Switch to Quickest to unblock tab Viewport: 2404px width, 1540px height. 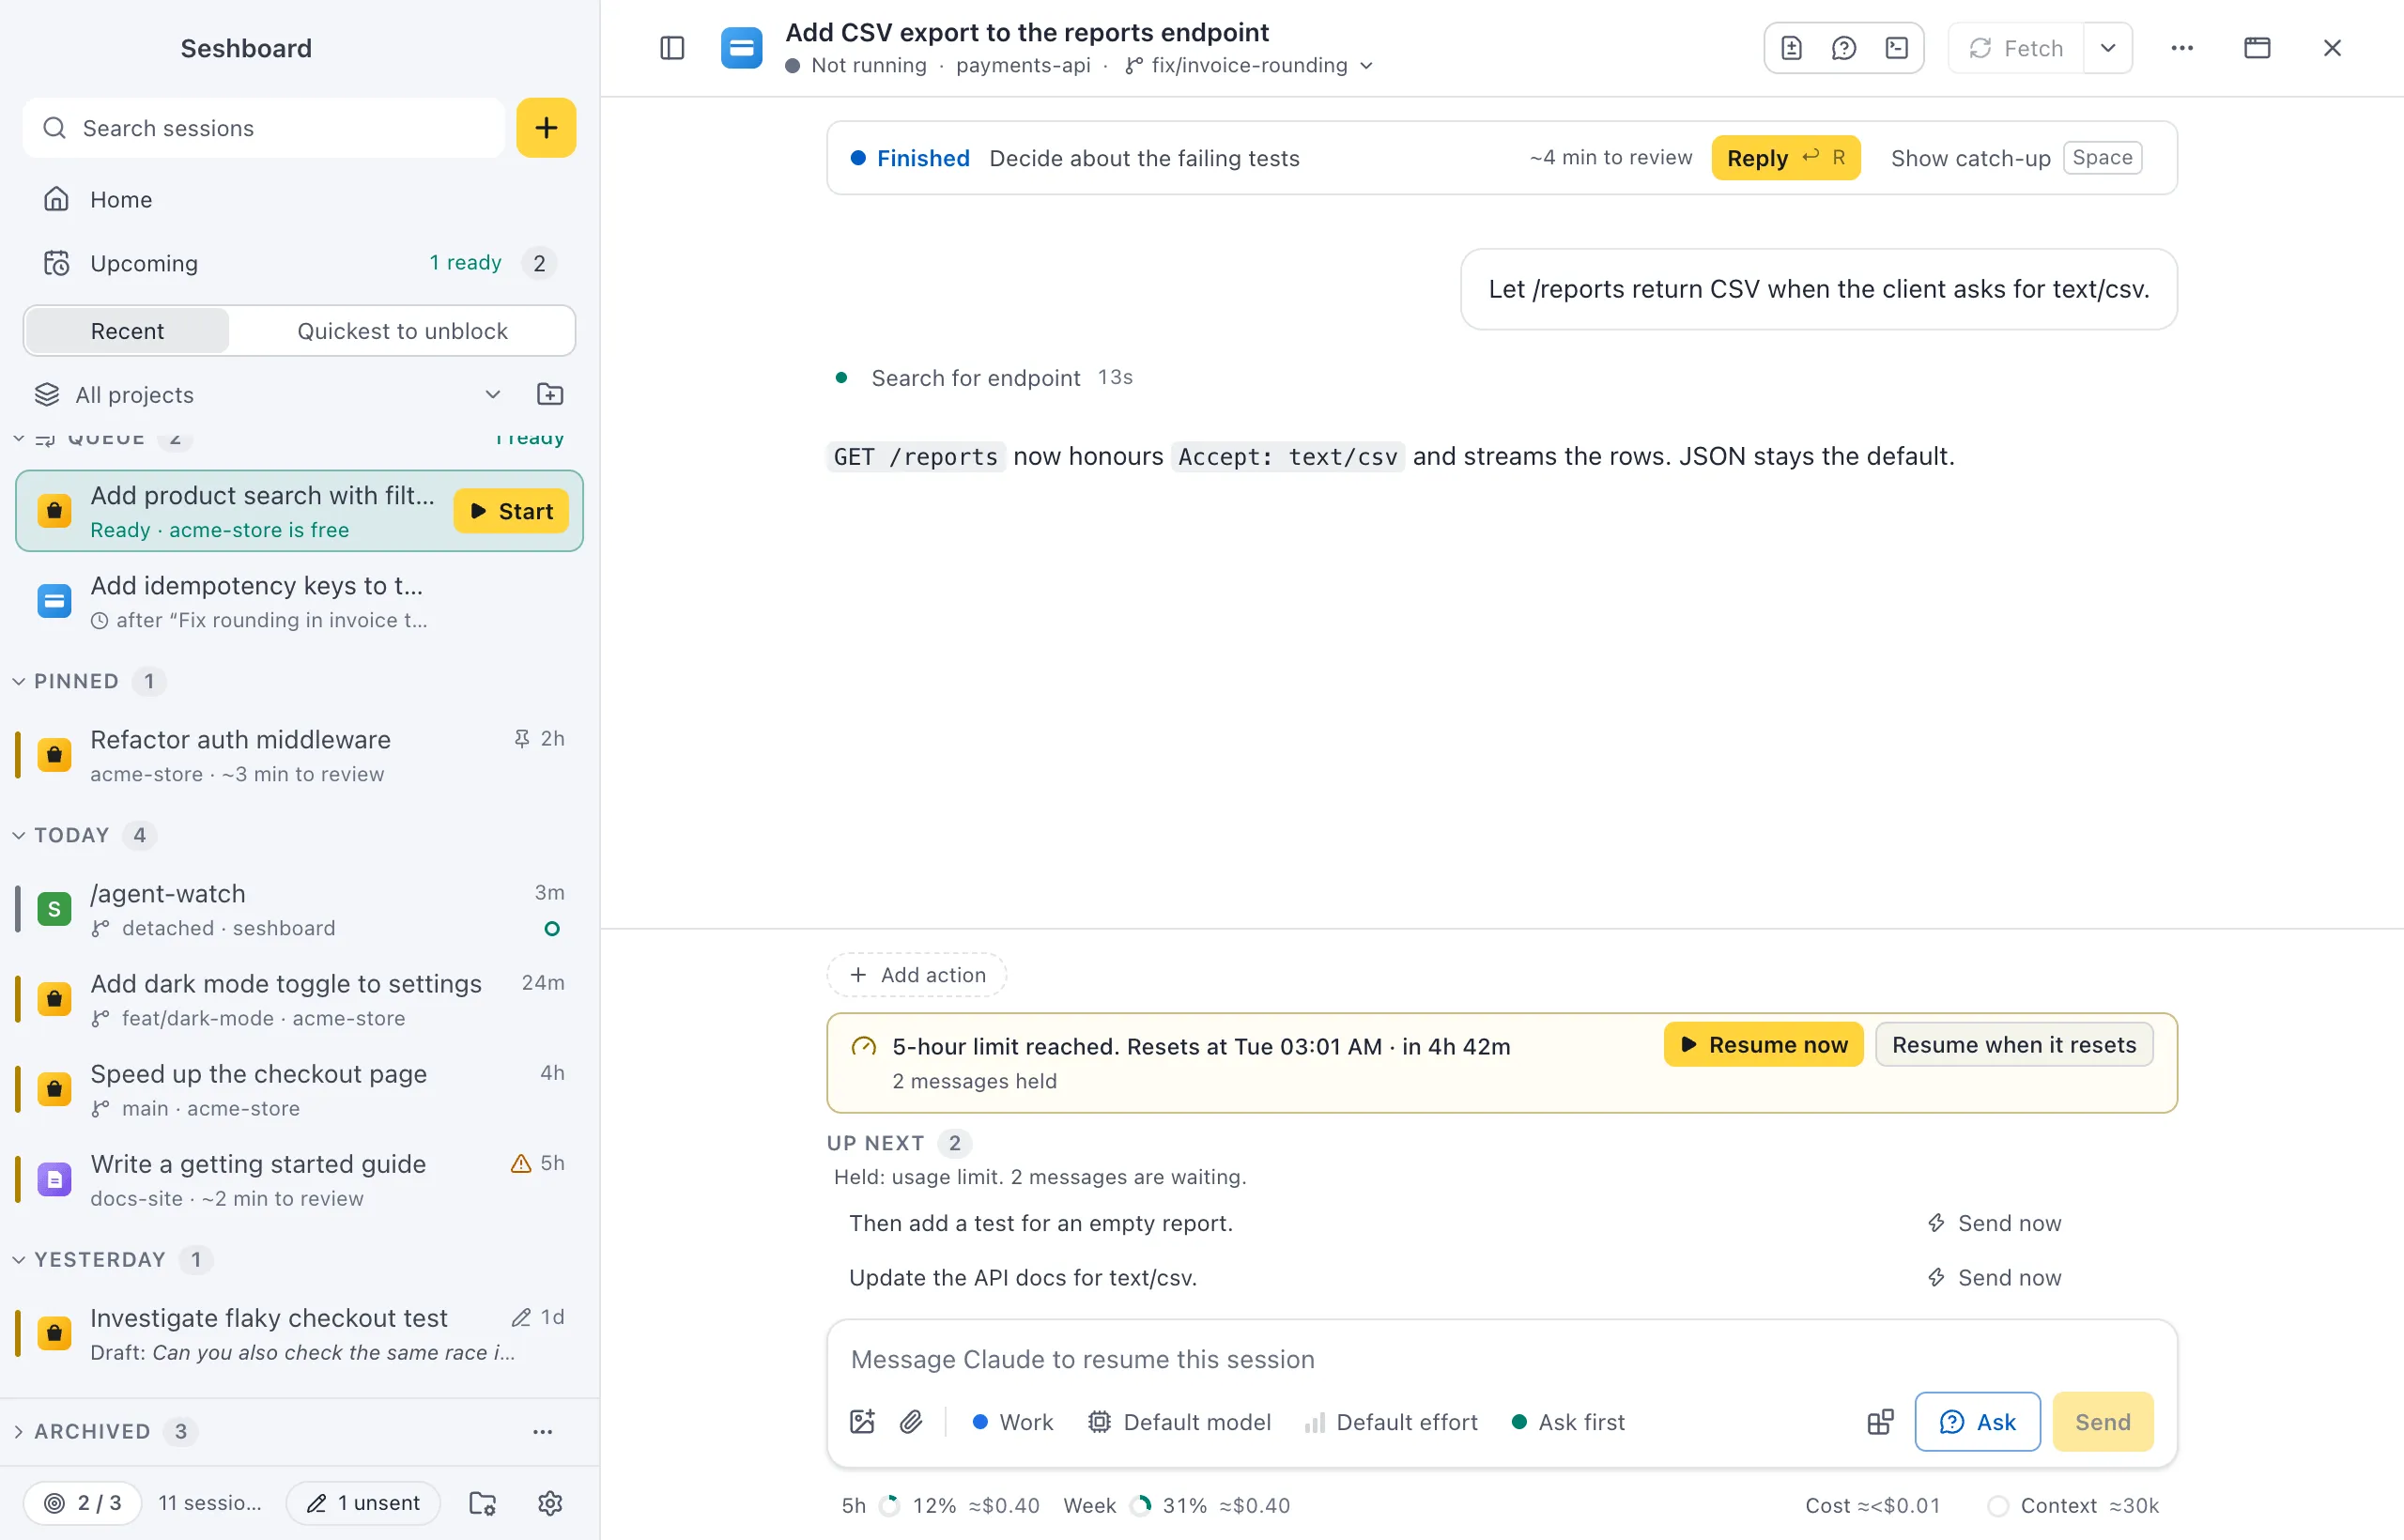pos(402,331)
